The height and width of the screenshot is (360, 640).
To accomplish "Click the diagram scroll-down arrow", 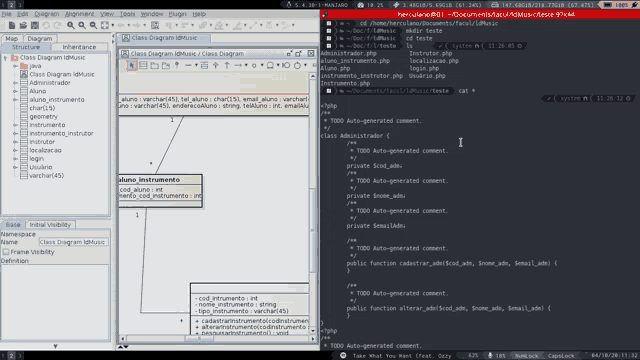I will point(313,331).
